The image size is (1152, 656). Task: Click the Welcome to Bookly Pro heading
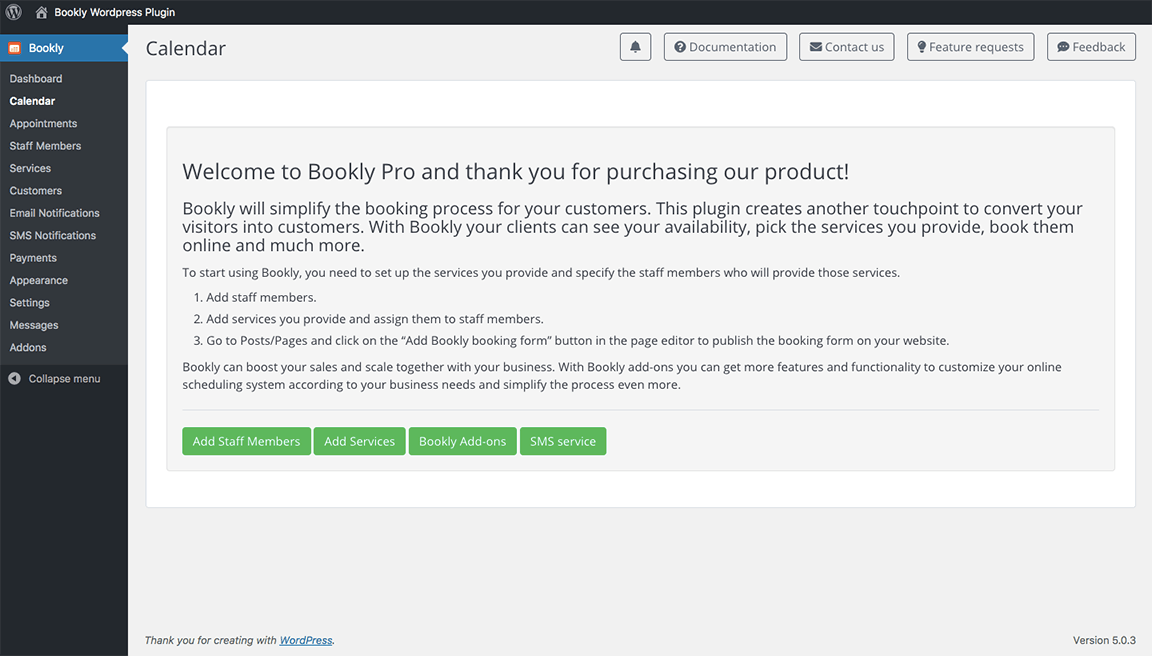pyautogui.click(x=516, y=172)
